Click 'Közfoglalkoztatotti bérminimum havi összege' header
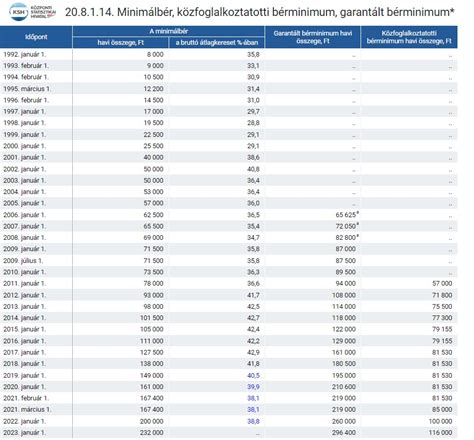This screenshot has width=474, height=440. (x=409, y=37)
